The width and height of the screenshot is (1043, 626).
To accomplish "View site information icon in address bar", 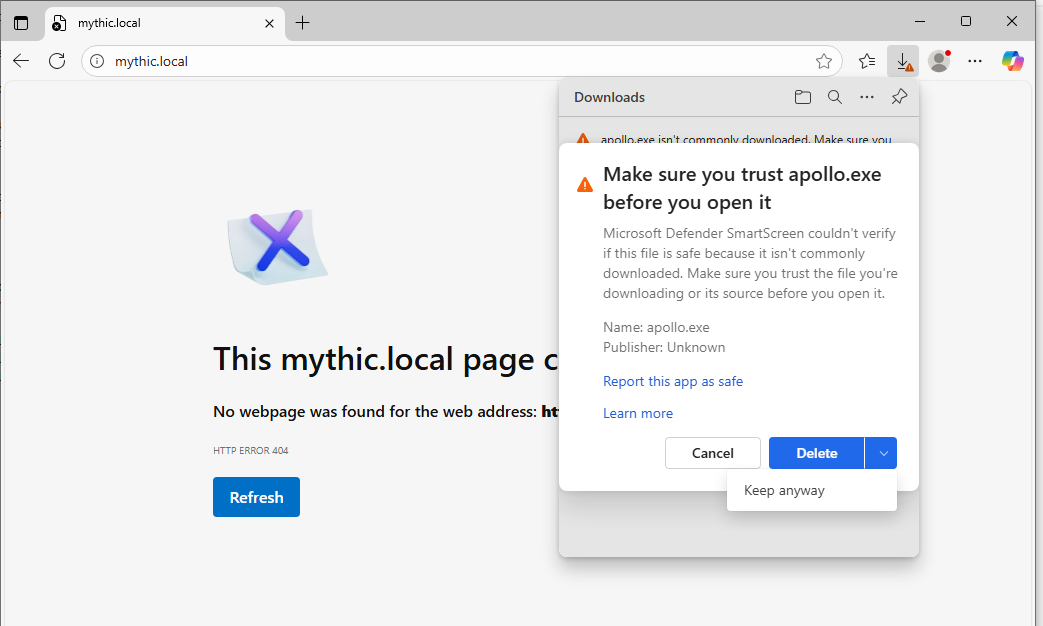I will pos(97,61).
